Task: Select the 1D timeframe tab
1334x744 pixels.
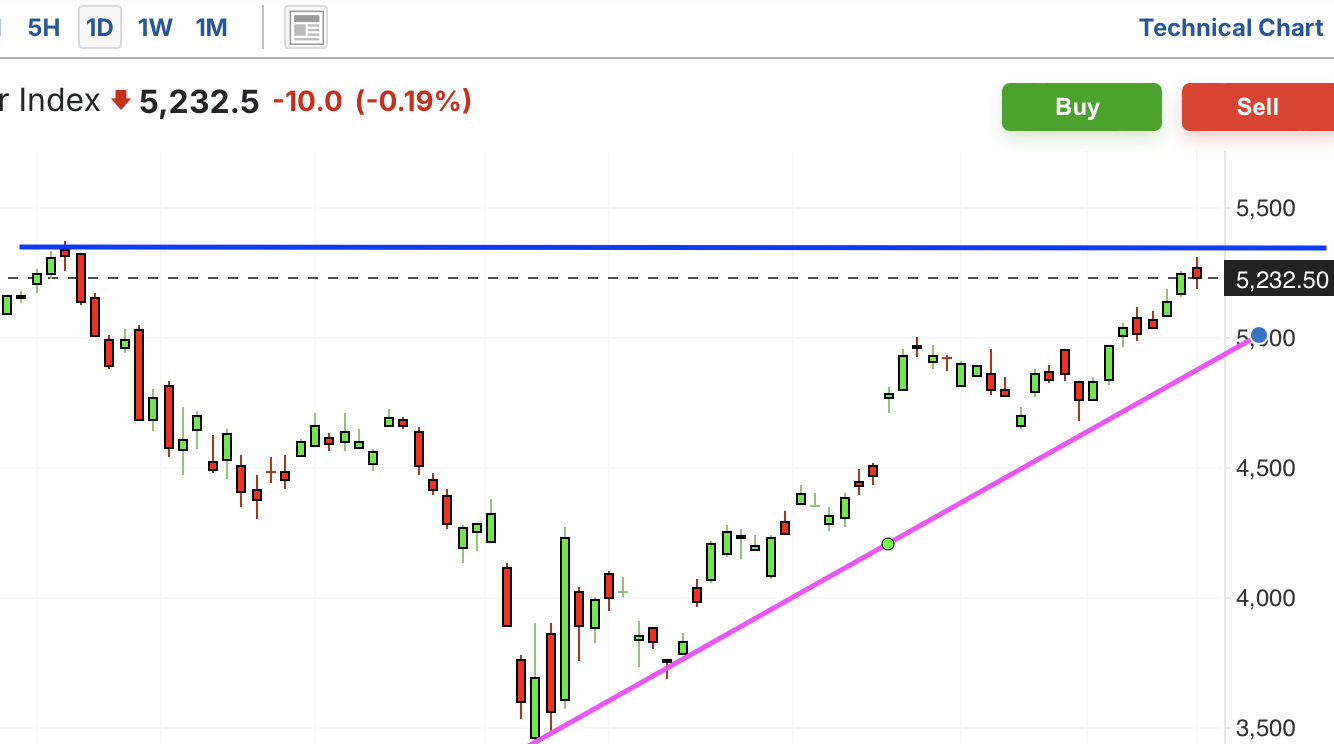Action: pyautogui.click(x=100, y=28)
